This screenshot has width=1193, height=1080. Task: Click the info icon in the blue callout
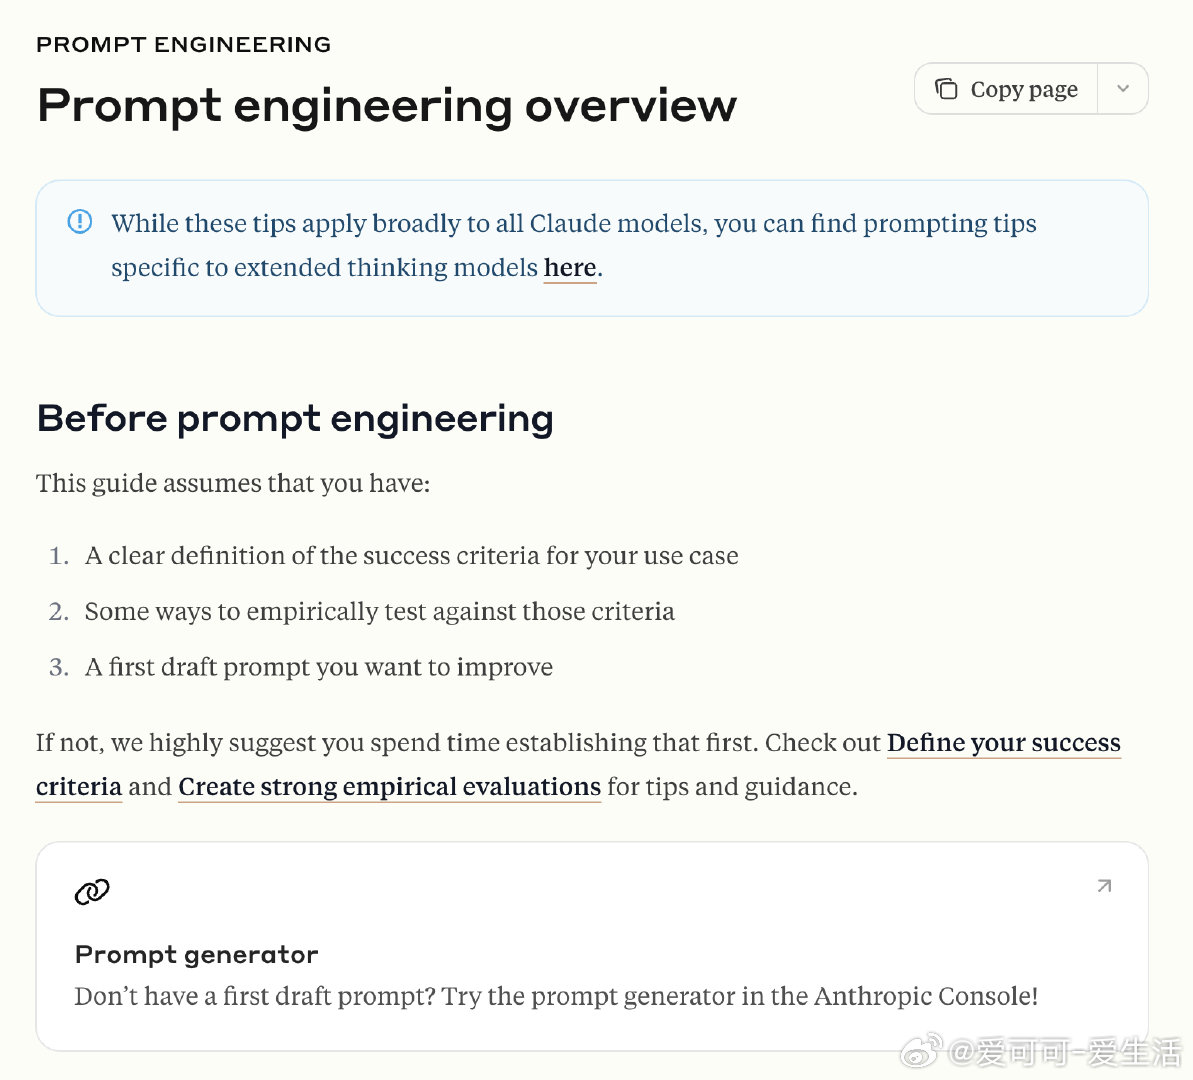coord(80,222)
